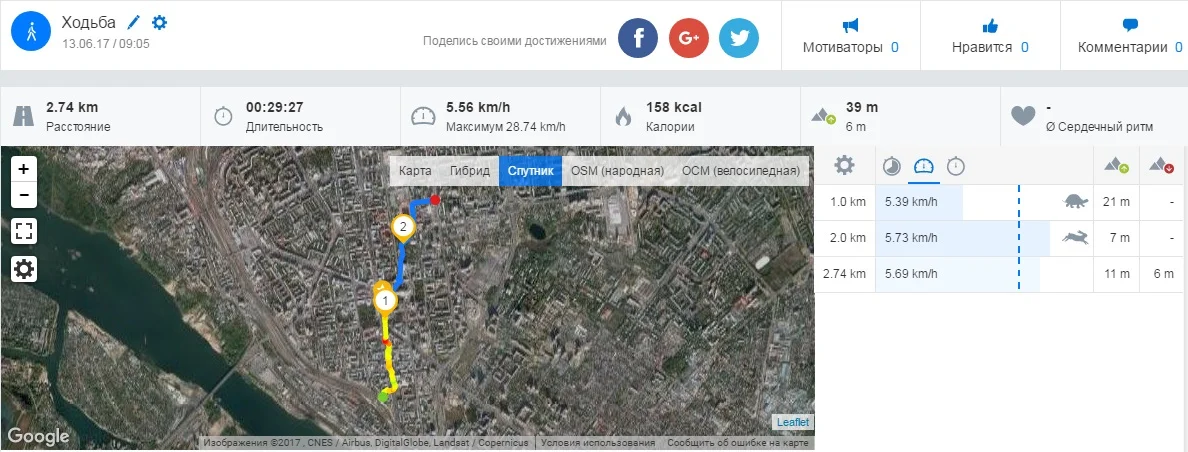Open workout settings gear next to title
Viewport: 1188px width, 452px height.
coord(159,23)
